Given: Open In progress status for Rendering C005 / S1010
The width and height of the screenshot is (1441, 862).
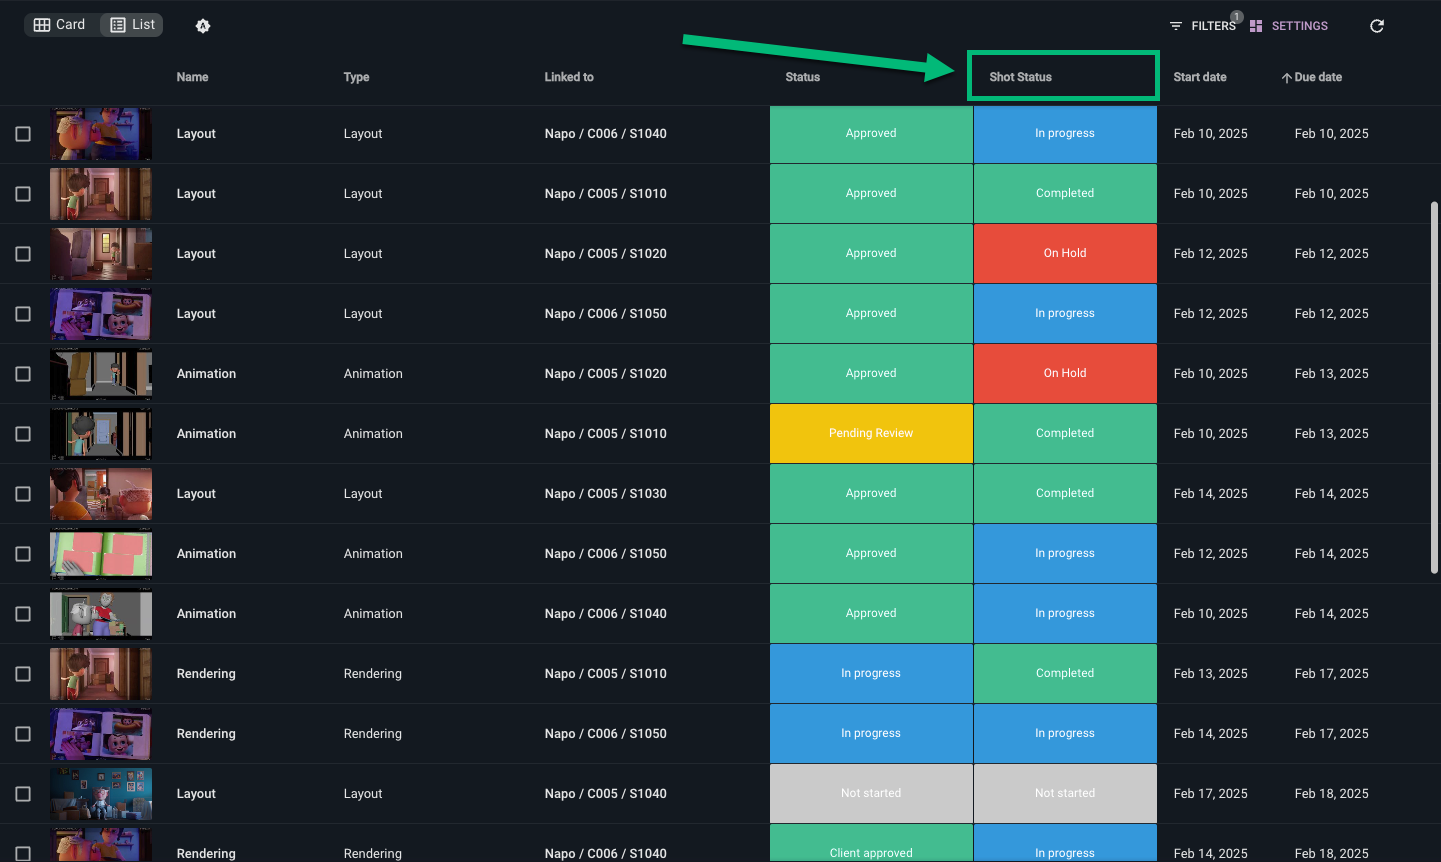Looking at the screenshot, I should pyautogui.click(x=871, y=674).
